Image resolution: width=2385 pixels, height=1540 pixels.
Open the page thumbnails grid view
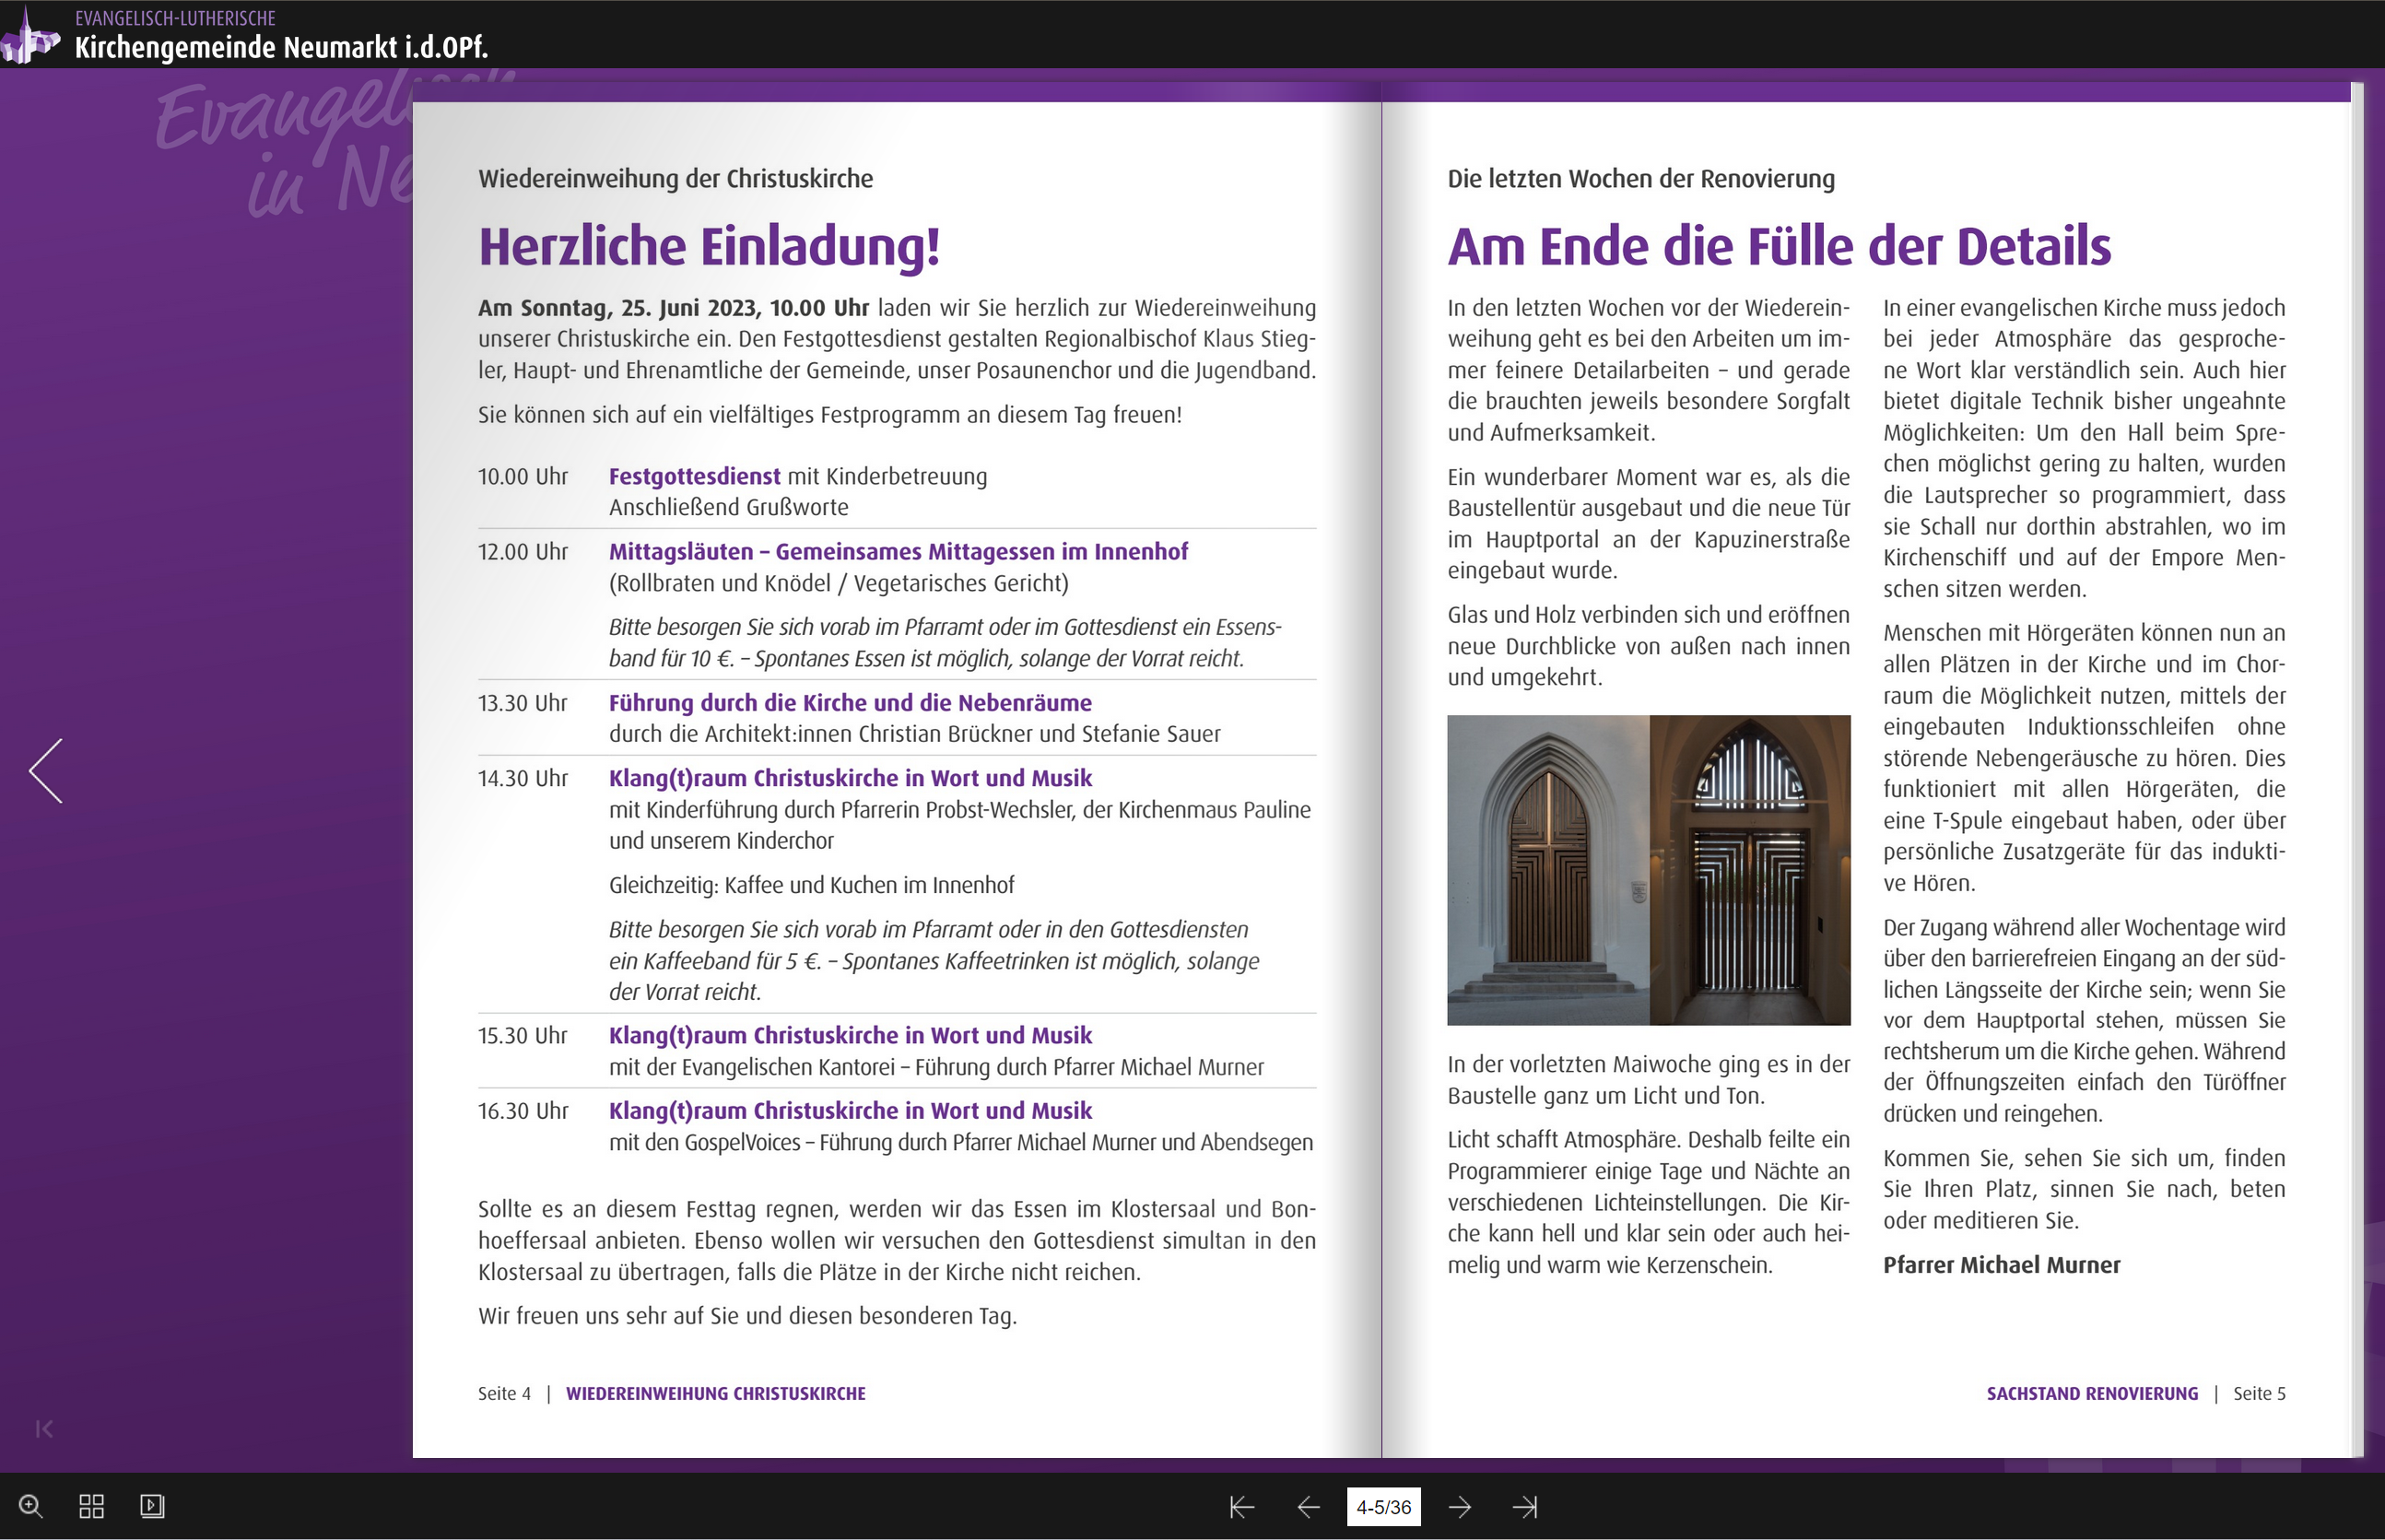[x=92, y=1506]
